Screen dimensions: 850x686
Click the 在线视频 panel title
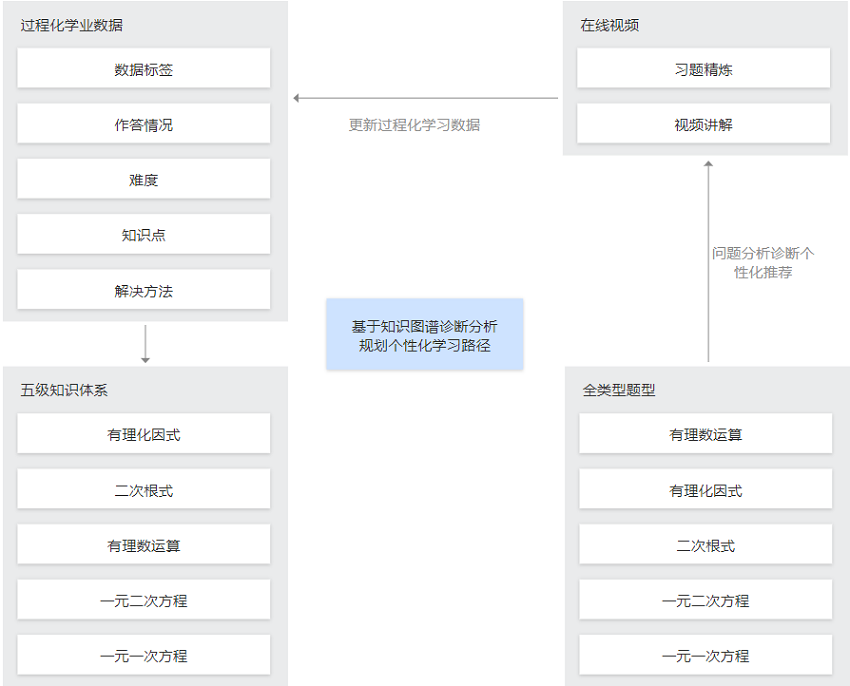pyautogui.click(x=609, y=25)
